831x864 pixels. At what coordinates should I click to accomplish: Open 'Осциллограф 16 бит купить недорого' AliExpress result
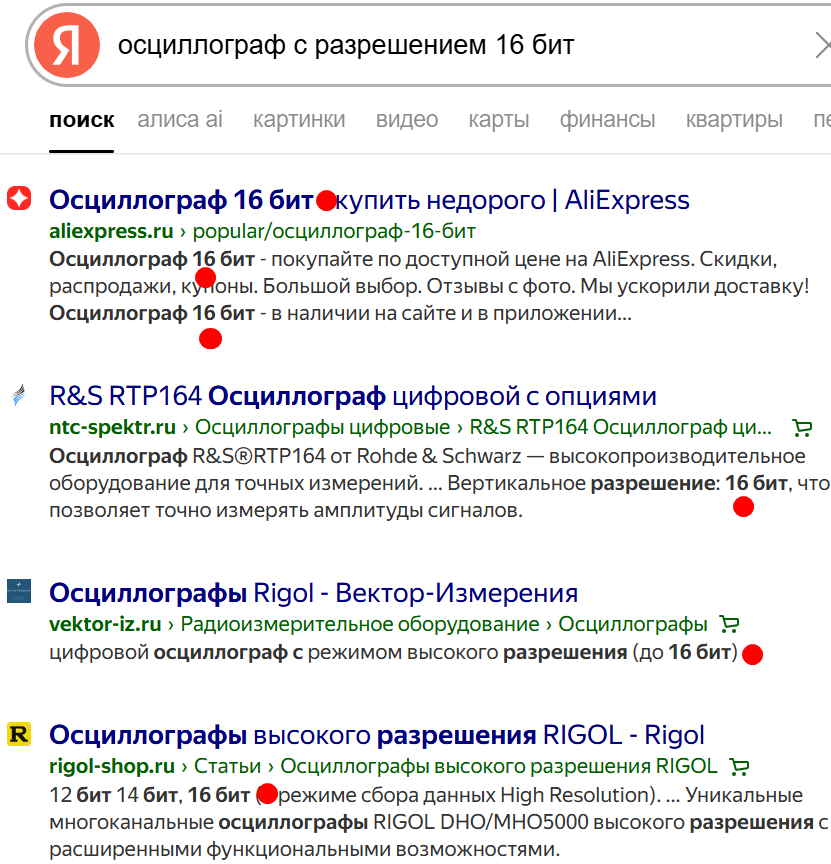369,200
